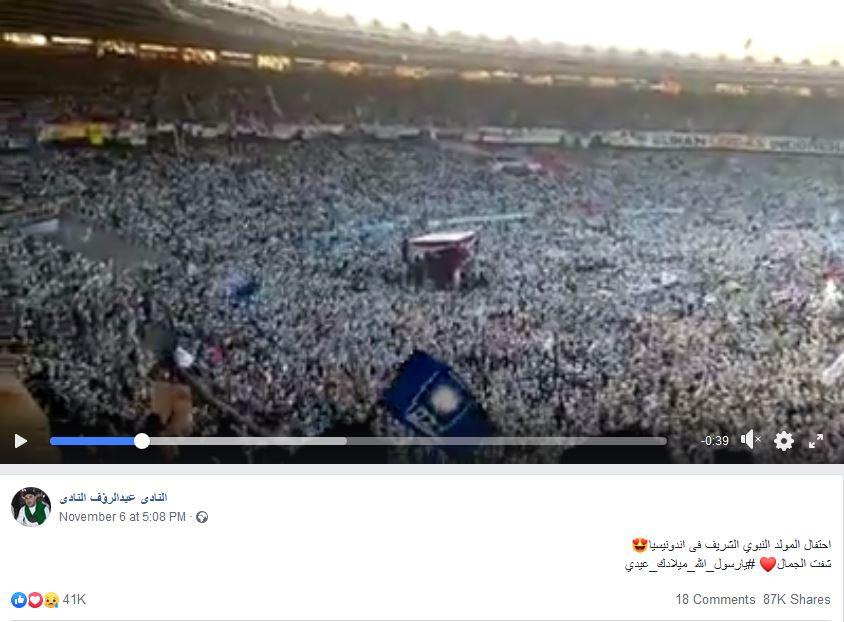This screenshot has width=844, height=622.
Task: Open the 18 Comments link
Action: pyautogui.click(x=715, y=599)
